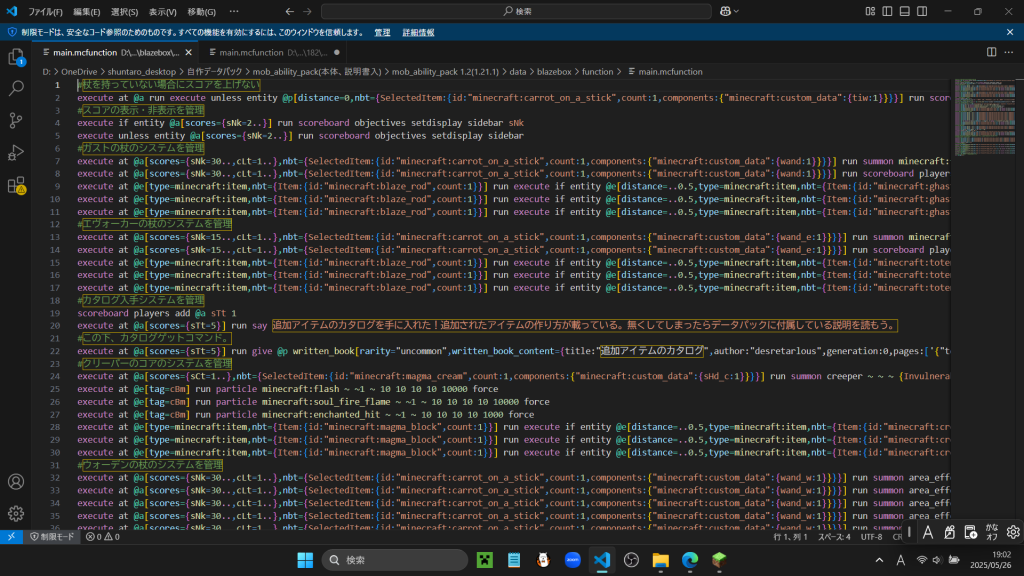Click the OneDrive breadcrumb
The height and width of the screenshot is (576, 1024).
[79, 72]
